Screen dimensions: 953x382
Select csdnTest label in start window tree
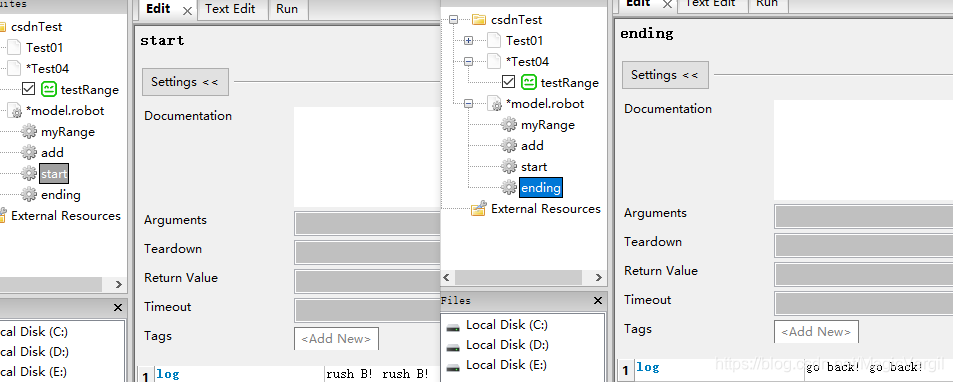pyautogui.click(x=36, y=27)
